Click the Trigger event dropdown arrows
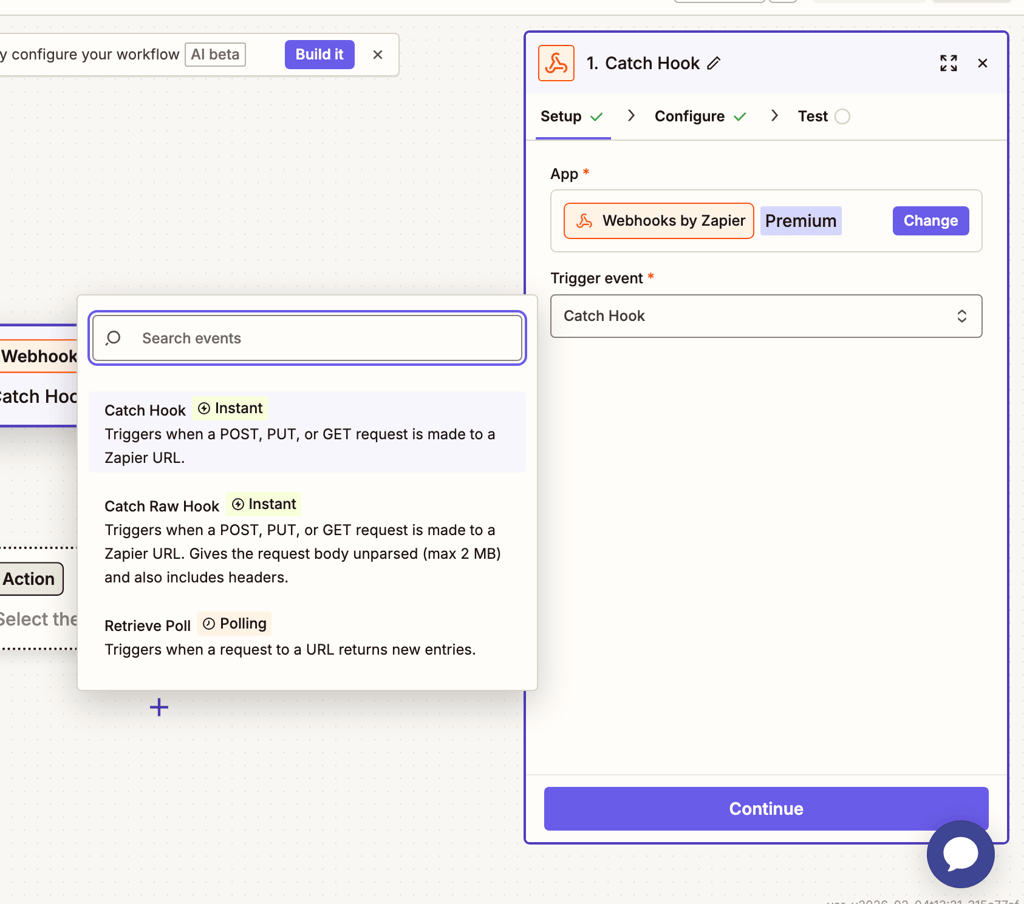This screenshot has height=904, width=1024. click(x=961, y=316)
